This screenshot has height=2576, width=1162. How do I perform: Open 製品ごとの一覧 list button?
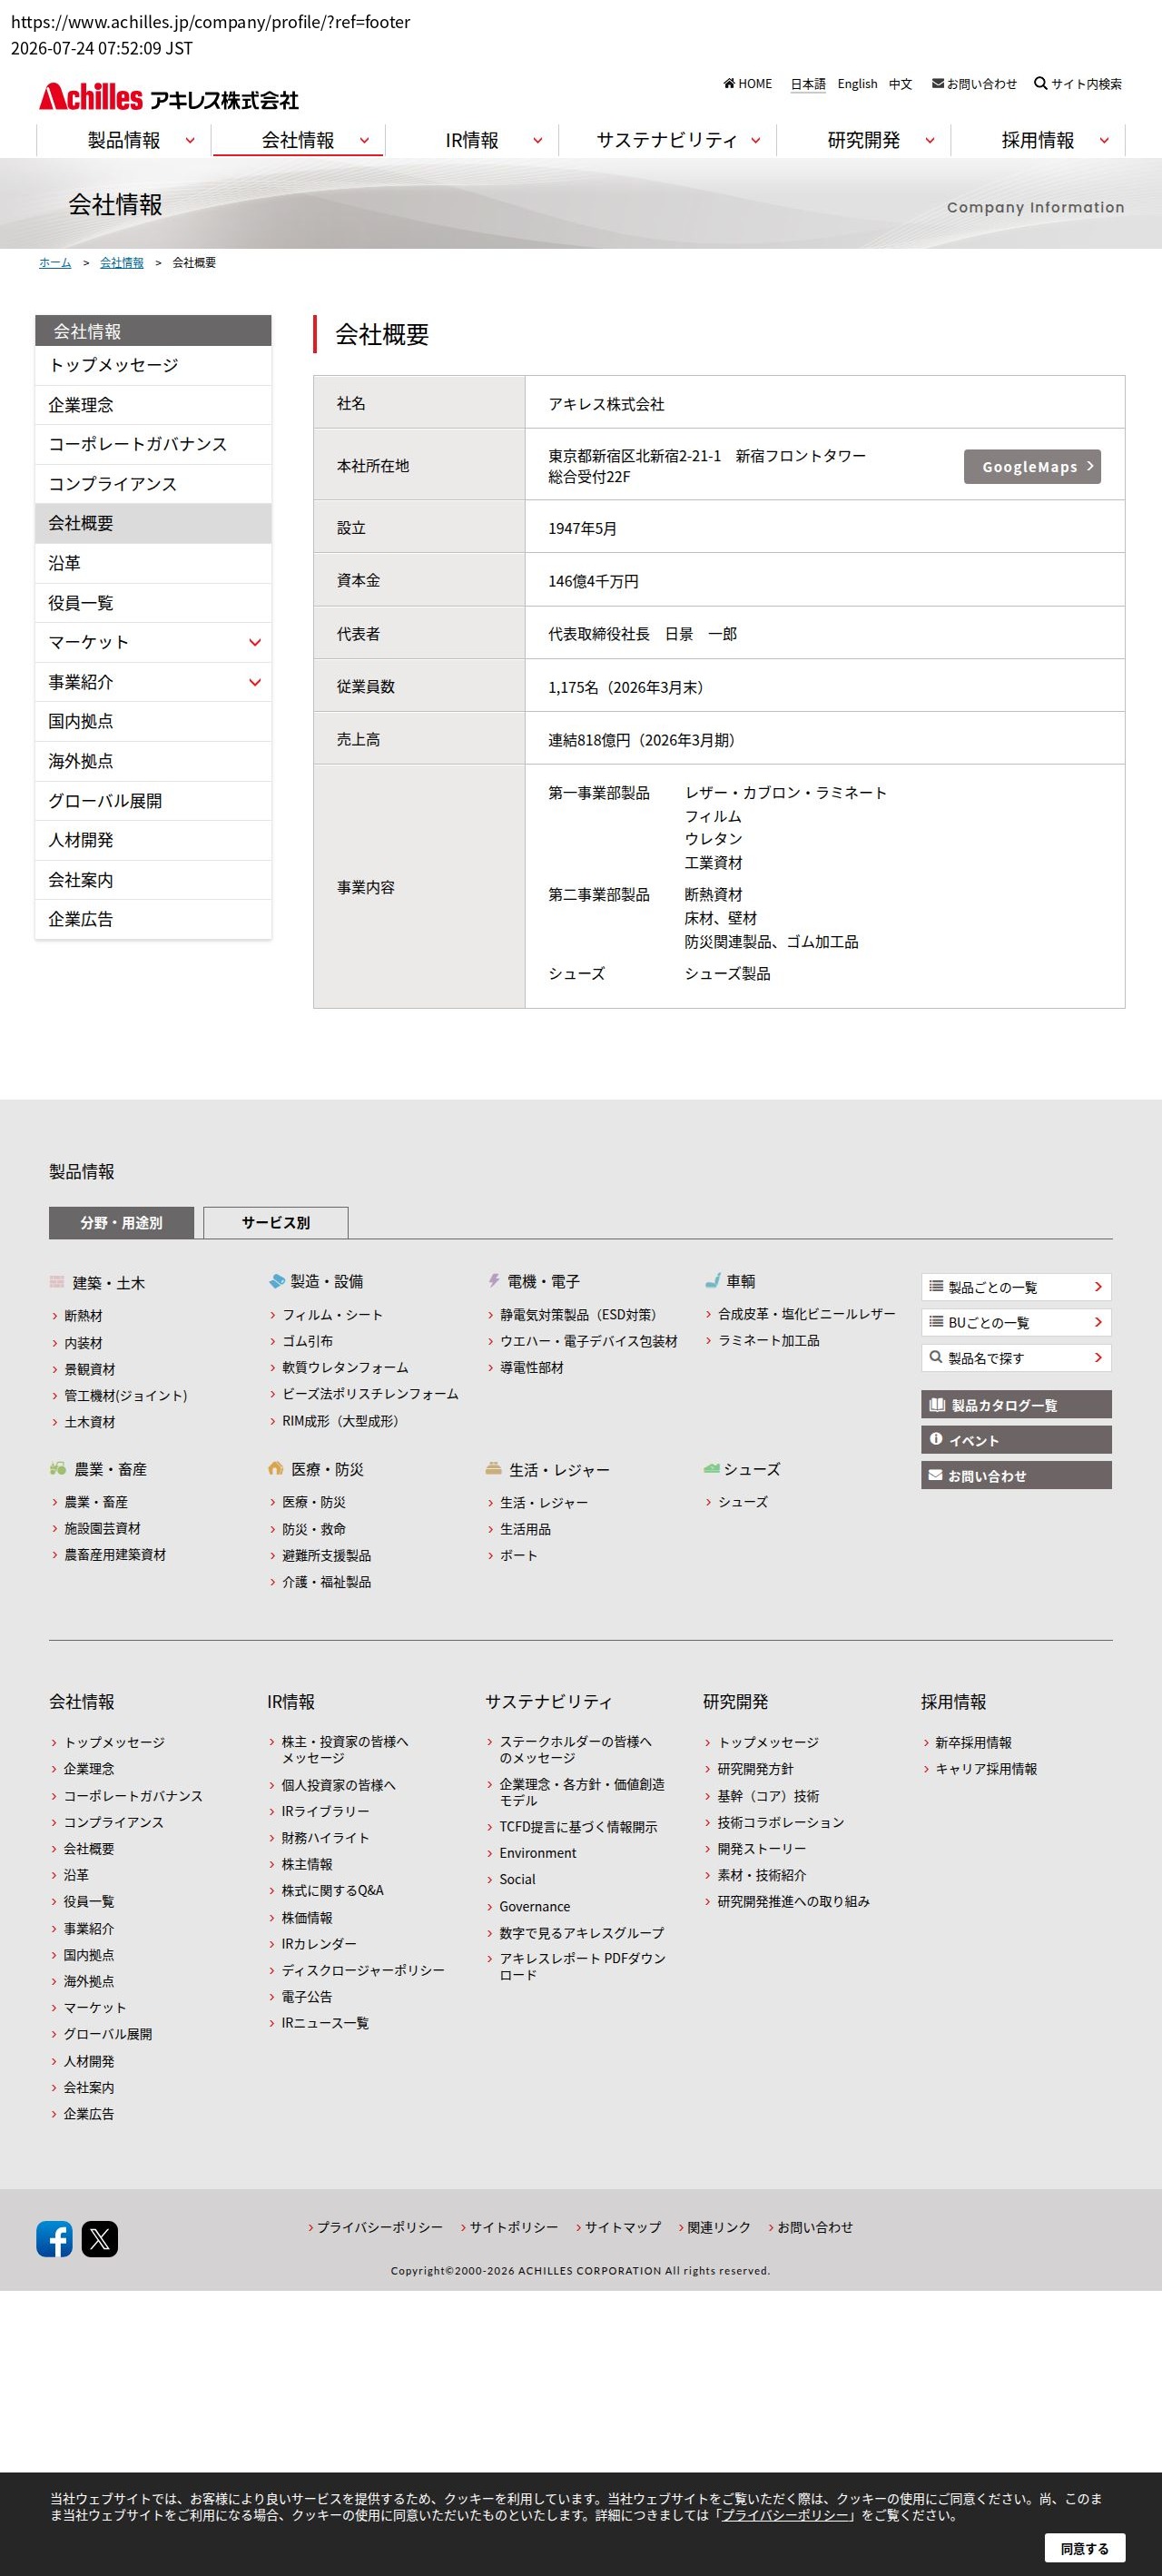[x=1016, y=1287]
